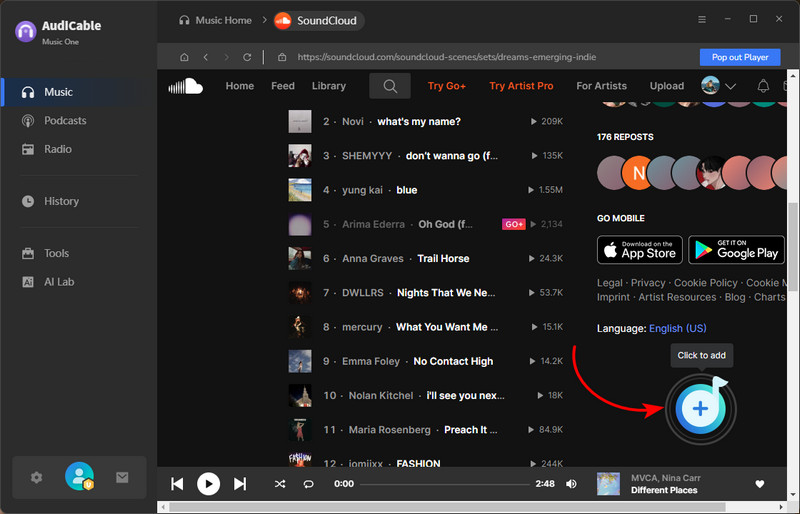Play track 2 Novi what's my name?
This screenshot has height=514, width=800.
coord(426,121)
